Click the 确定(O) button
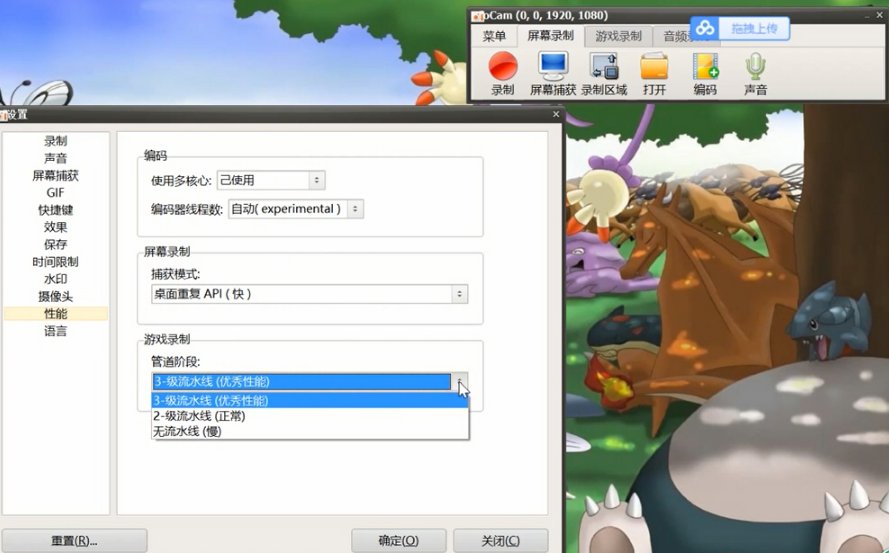Image resolution: width=889 pixels, height=553 pixels. [399, 541]
